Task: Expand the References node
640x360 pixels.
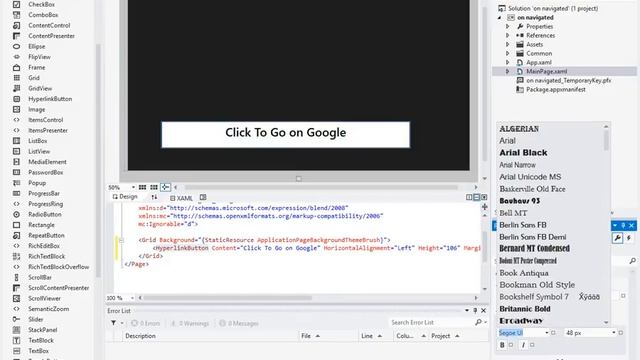Action: point(508,36)
